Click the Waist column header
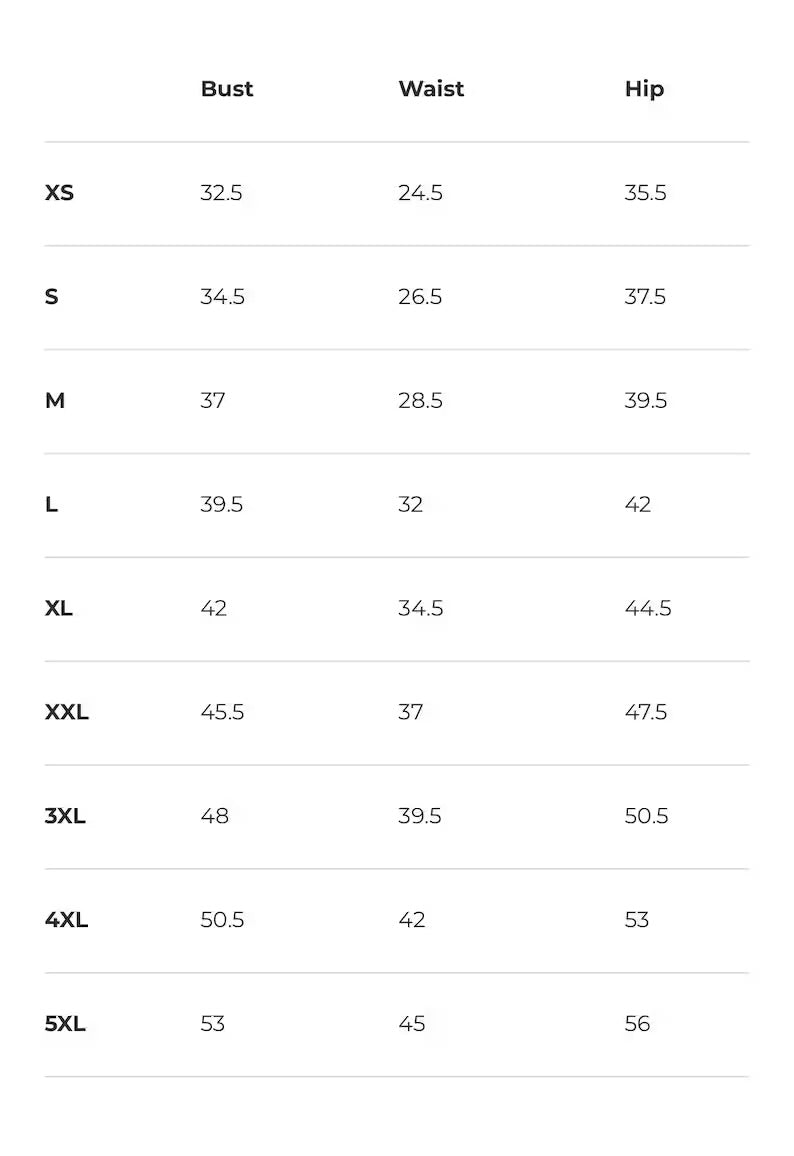The width and height of the screenshot is (794, 1156). point(431,89)
